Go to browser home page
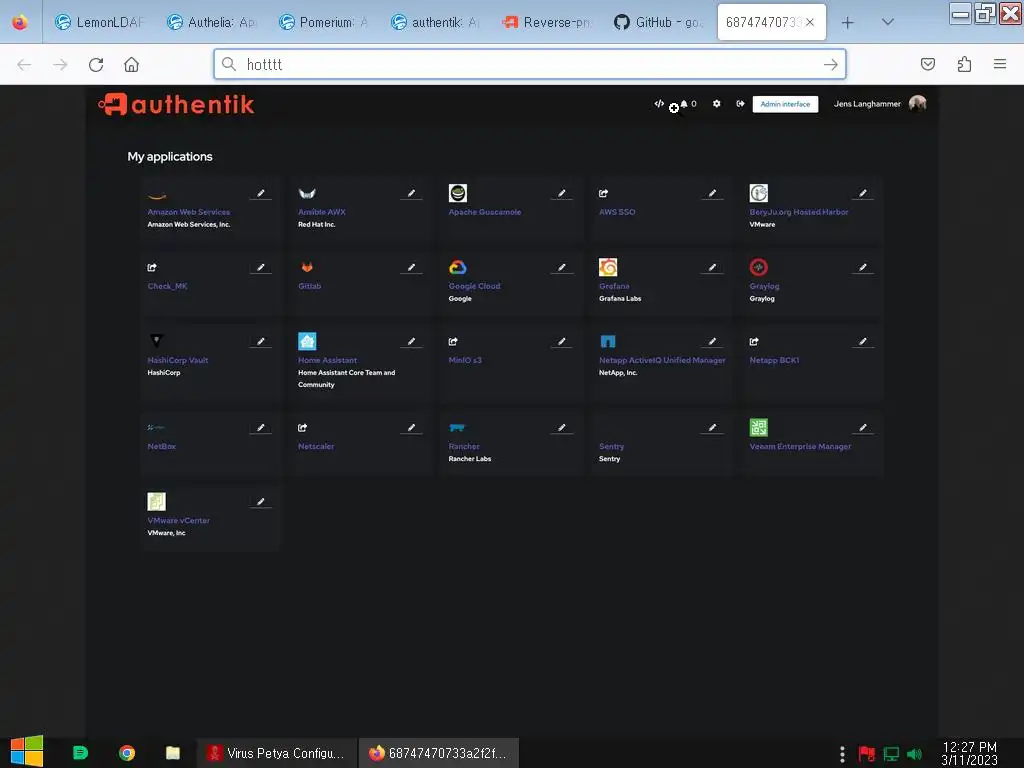This screenshot has height=768, width=1024. coord(131,64)
